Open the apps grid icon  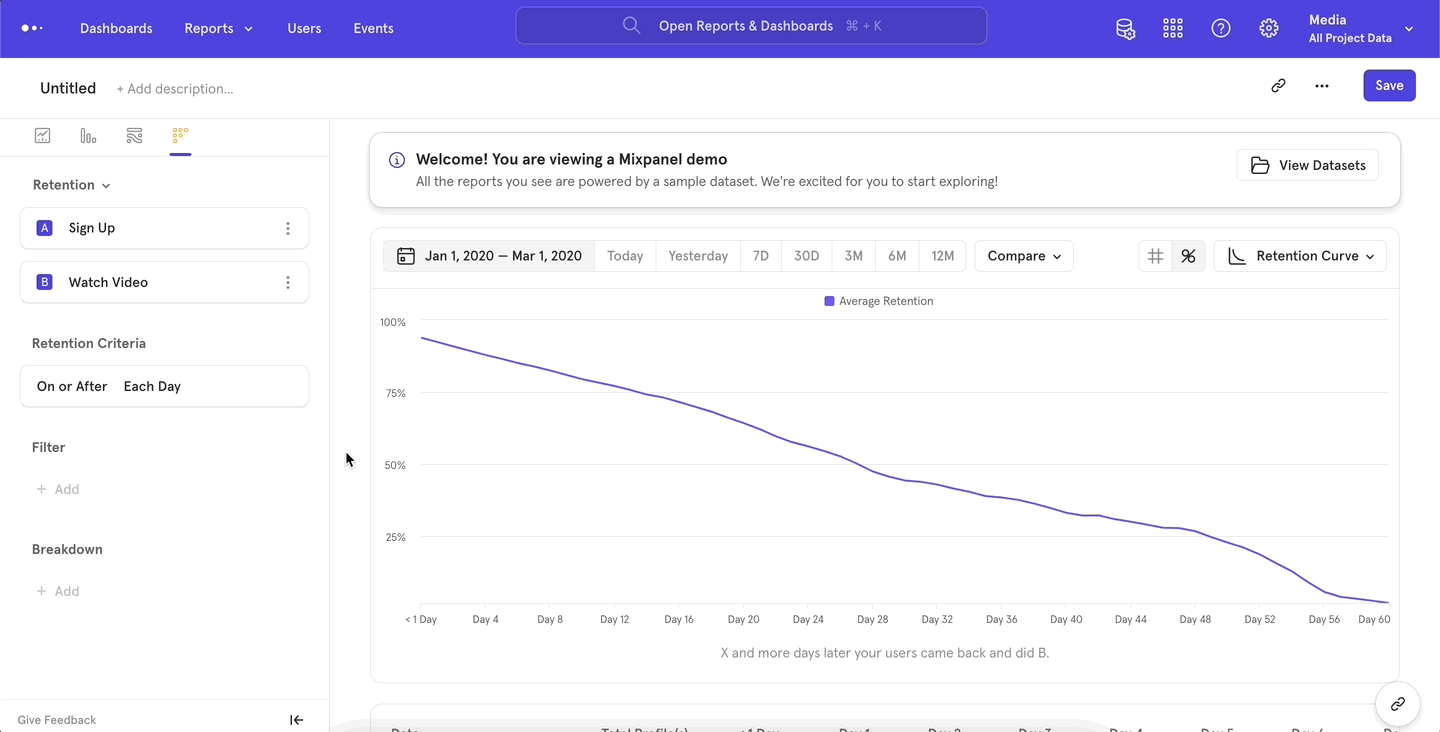[1172, 28]
